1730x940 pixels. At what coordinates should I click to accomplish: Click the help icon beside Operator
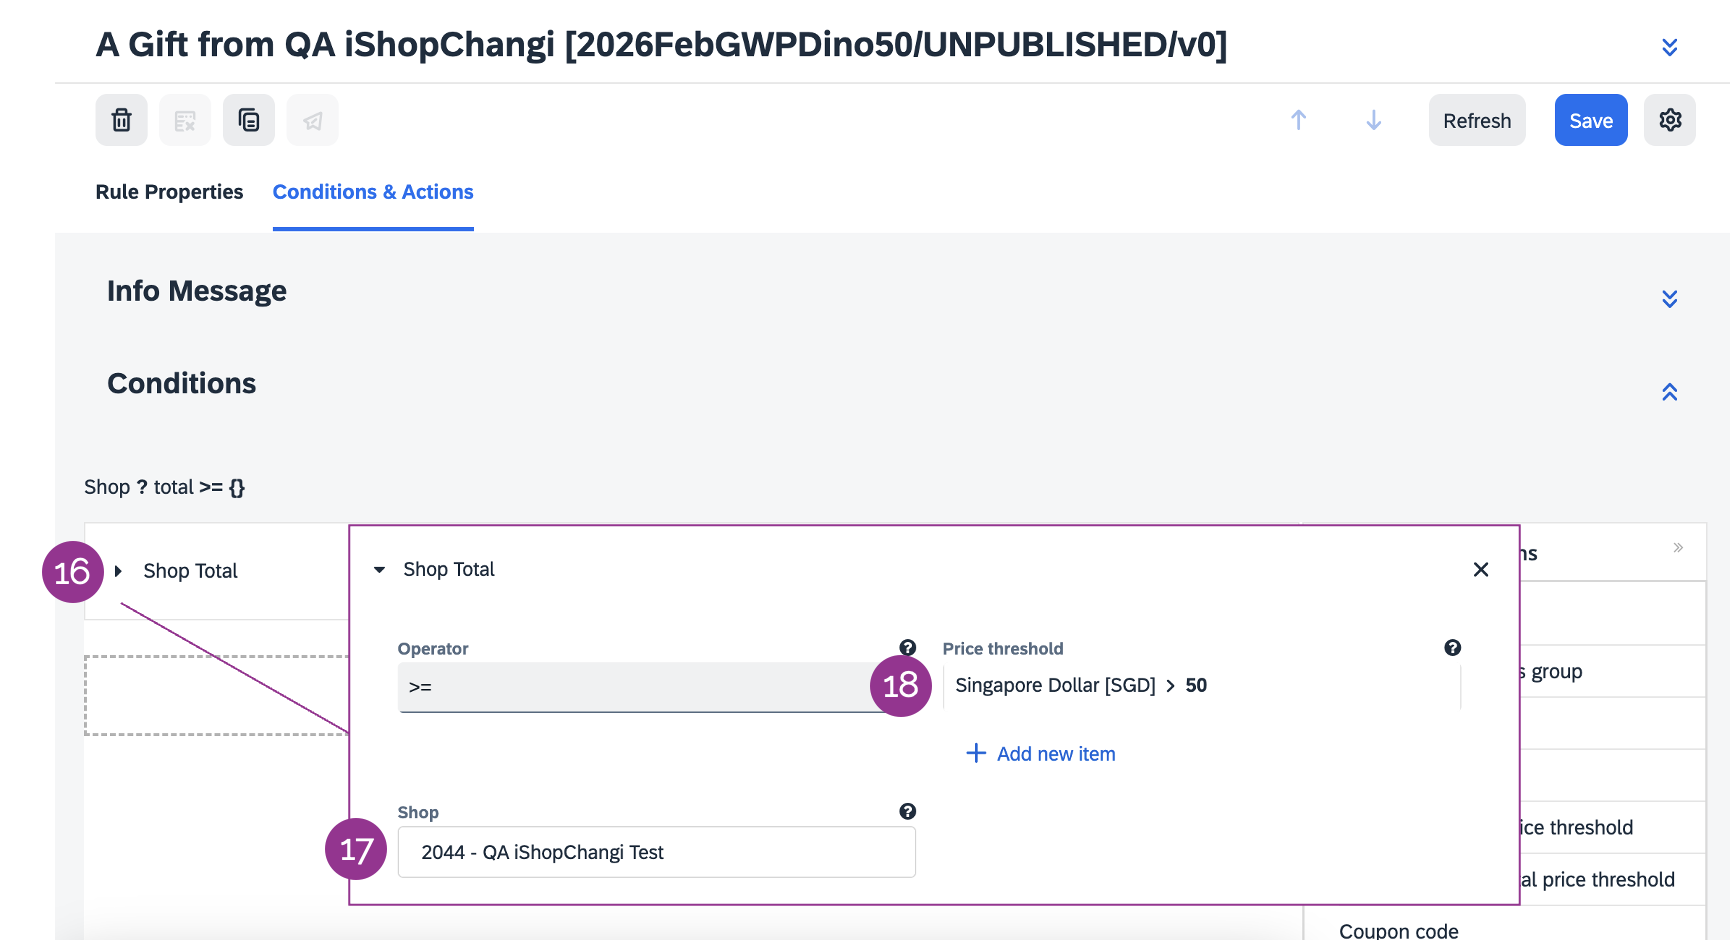pos(907,648)
